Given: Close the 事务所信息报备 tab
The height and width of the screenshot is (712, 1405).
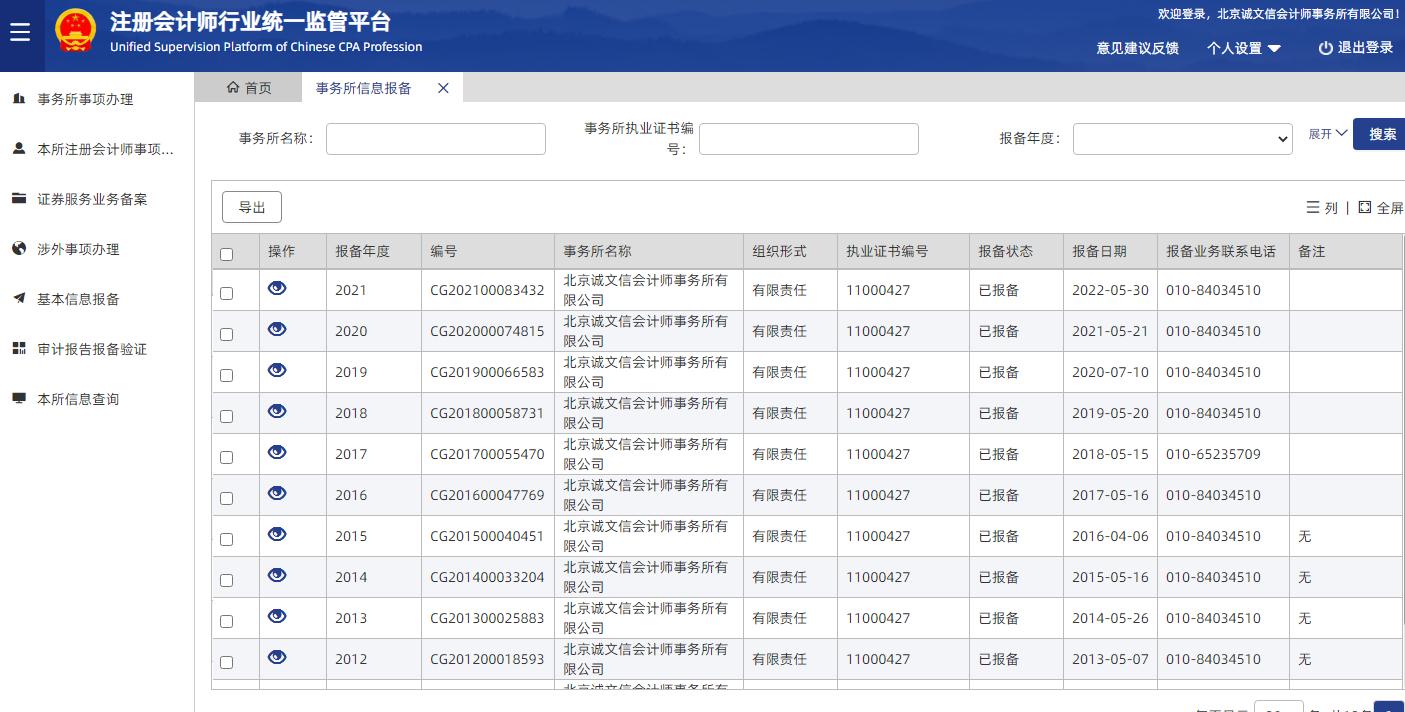Looking at the screenshot, I should click(x=443, y=88).
